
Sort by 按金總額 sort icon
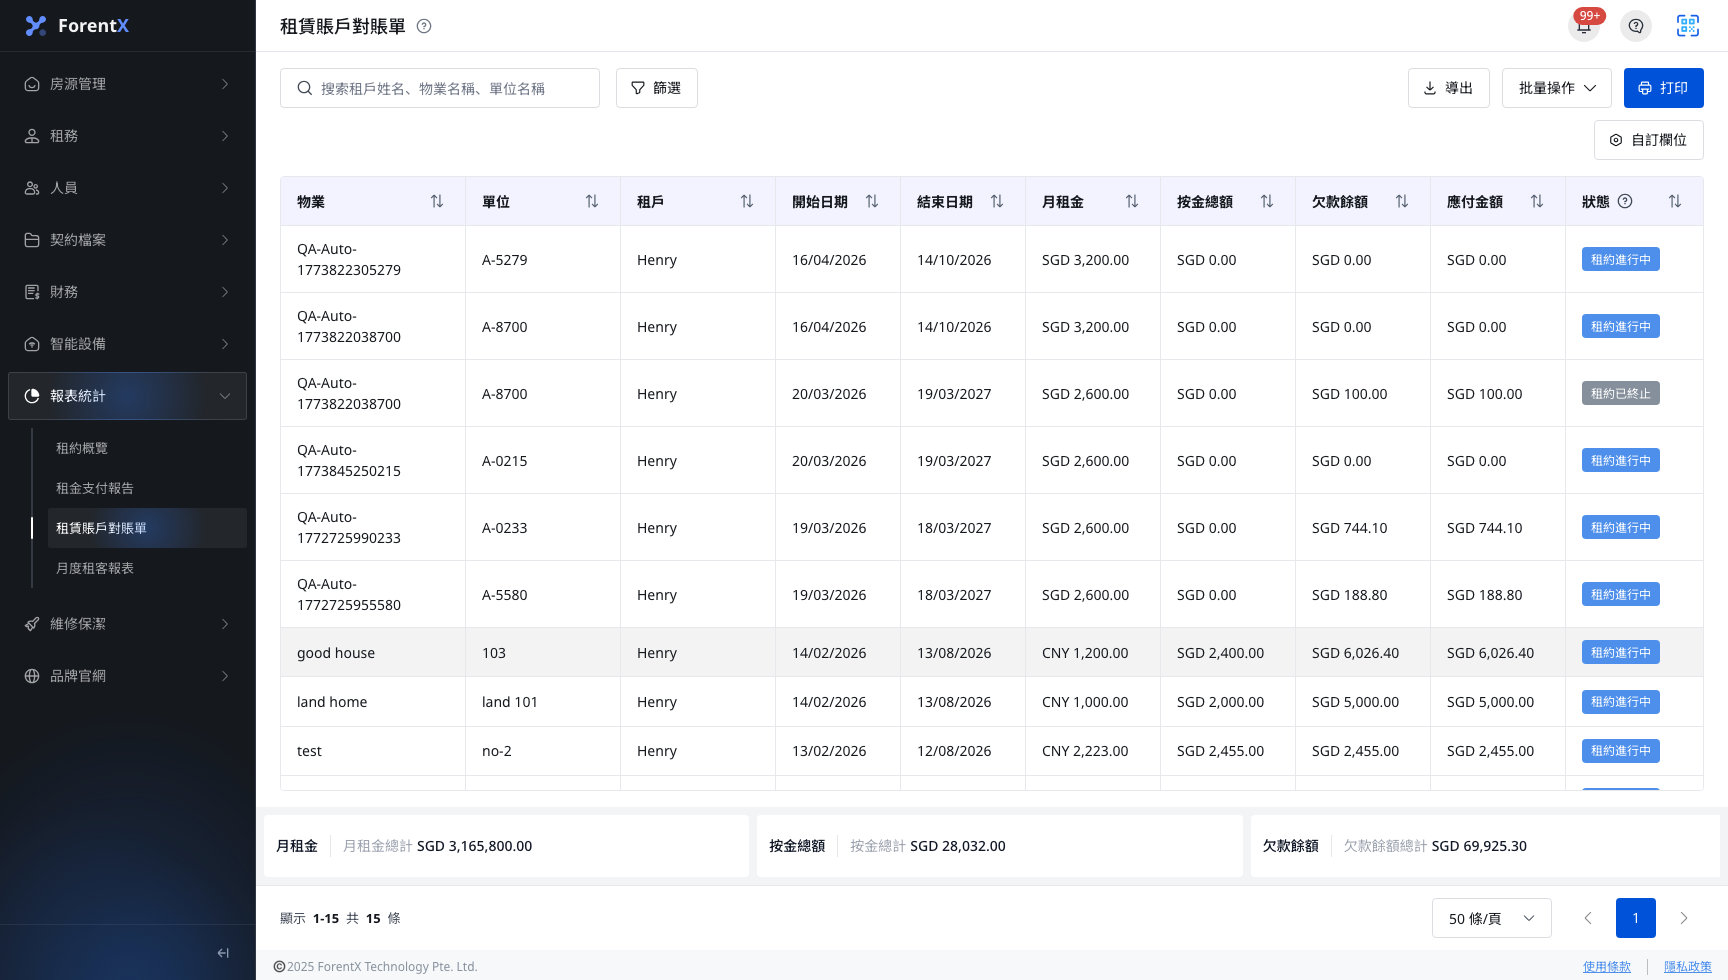tap(1267, 201)
